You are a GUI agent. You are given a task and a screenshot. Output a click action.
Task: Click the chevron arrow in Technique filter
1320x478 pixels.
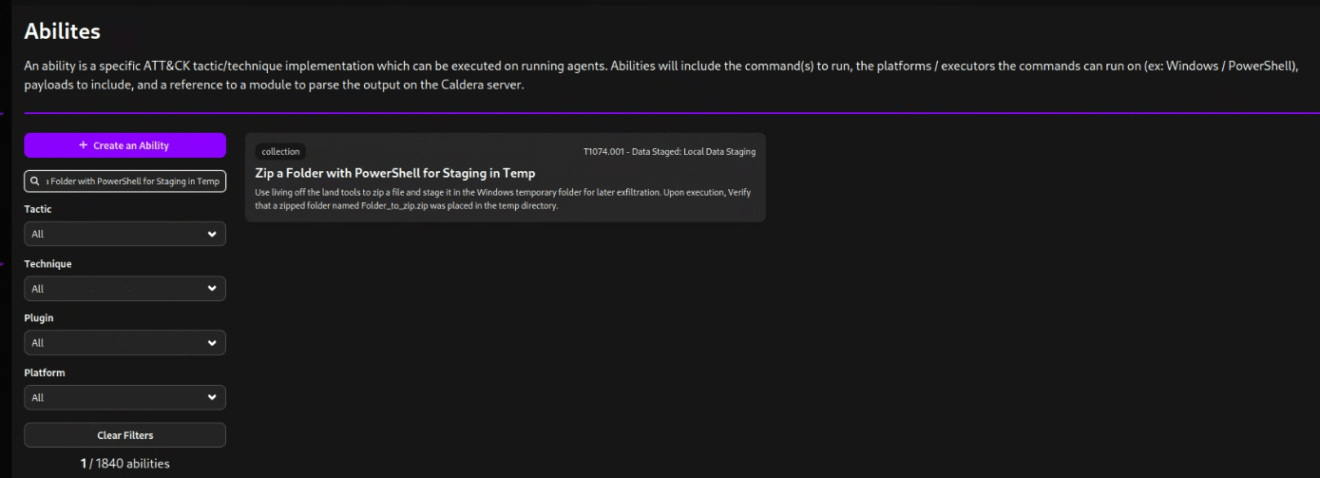point(211,289)
